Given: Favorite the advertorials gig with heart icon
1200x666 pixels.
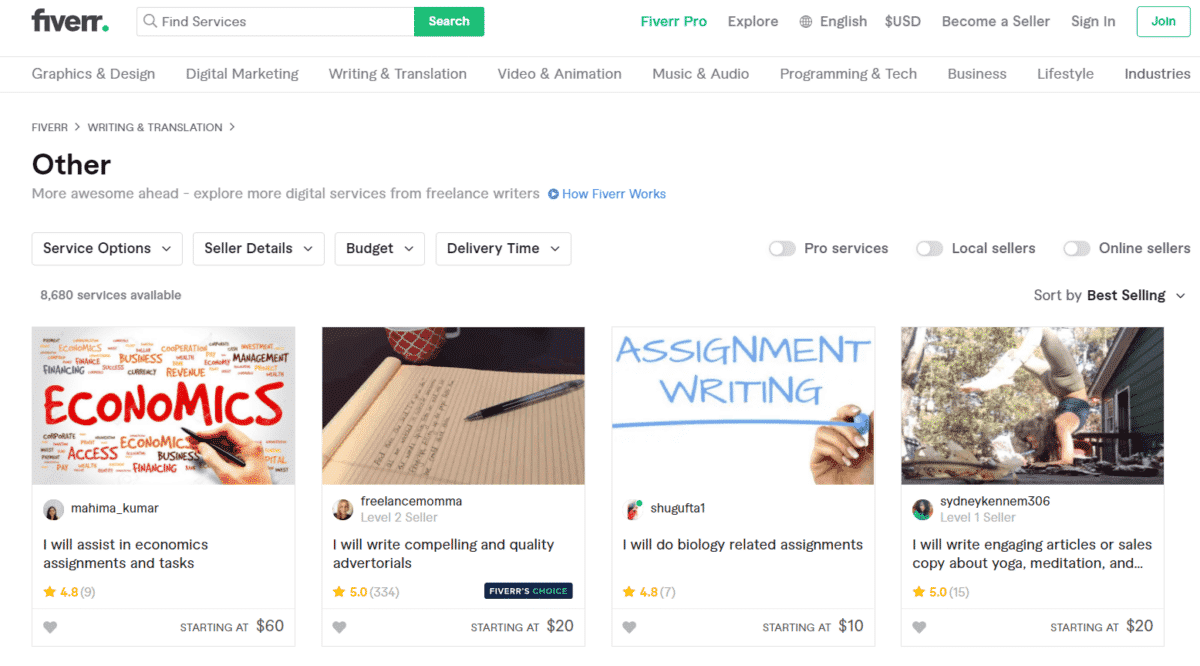Looking at the screenshot, I should [x=339, y=627].
